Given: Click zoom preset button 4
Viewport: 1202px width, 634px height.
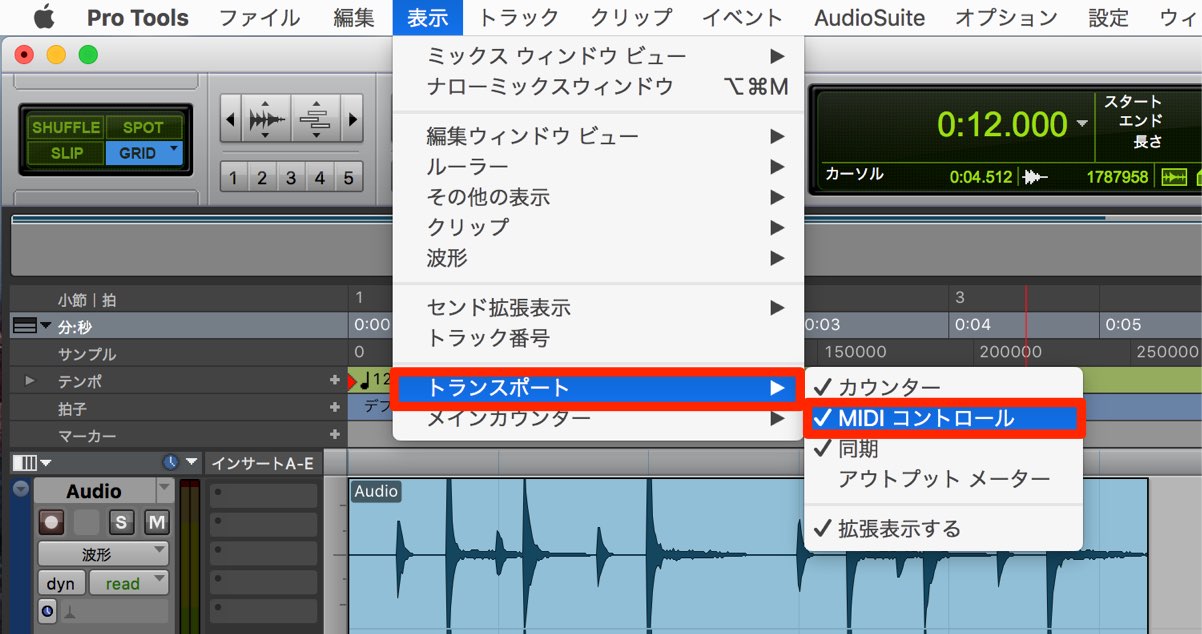Looking at the screenshot, I should point(320,178).
